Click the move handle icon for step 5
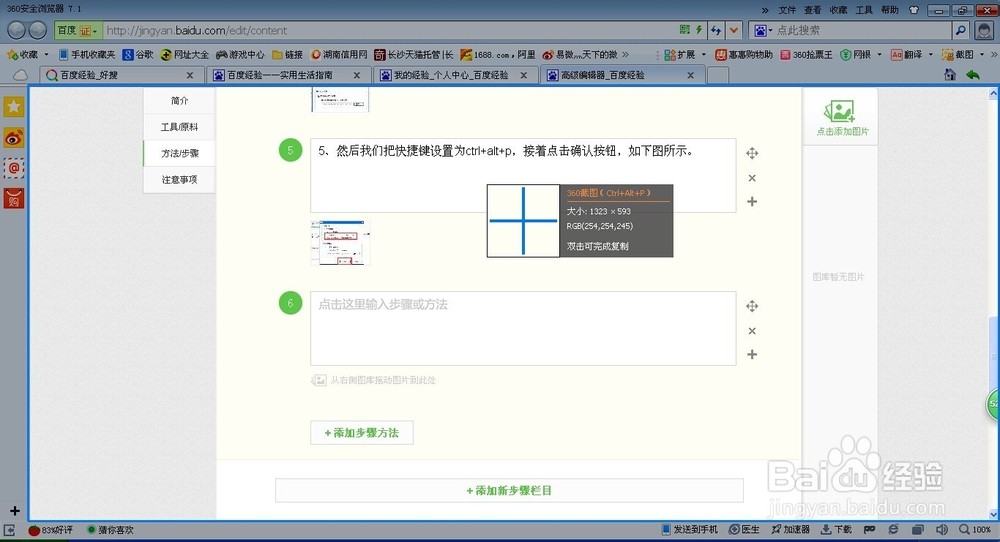The width and height of the screenshot is (1000, 542). click(x=752, y=153)
